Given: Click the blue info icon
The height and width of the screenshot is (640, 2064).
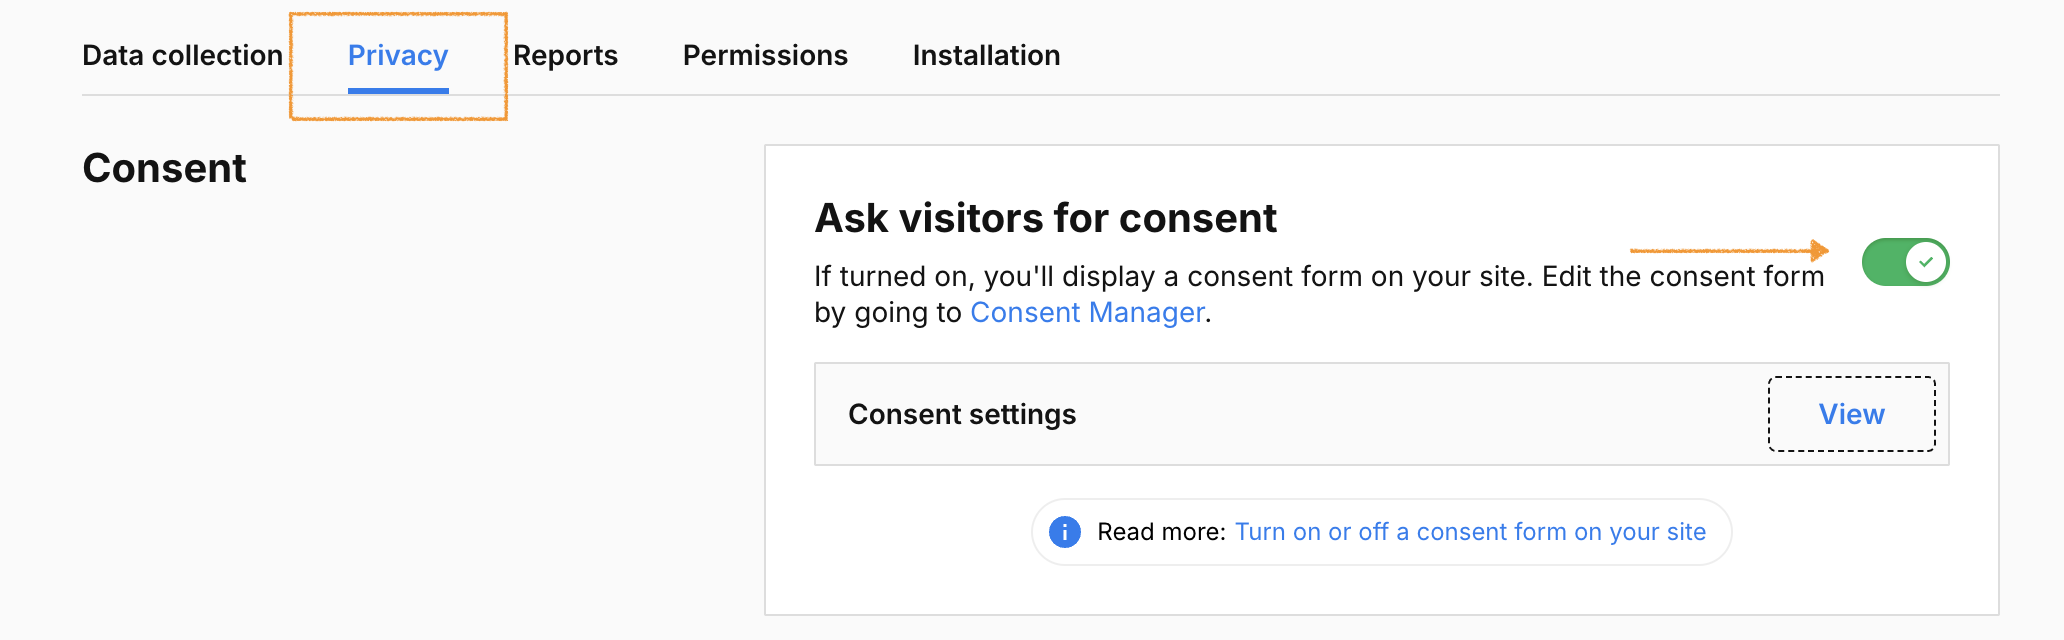Looking at the screenshot, I should pos(1065,532).
